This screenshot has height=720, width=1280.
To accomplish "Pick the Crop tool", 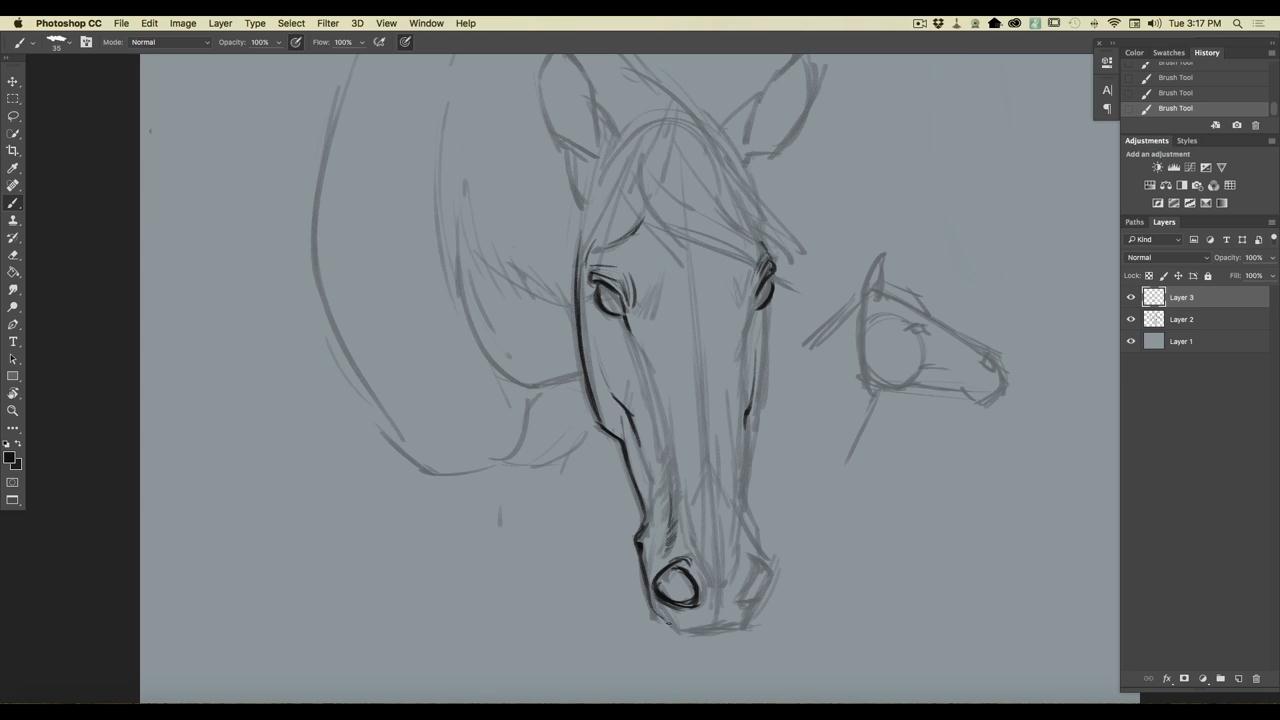I will 13,151.
